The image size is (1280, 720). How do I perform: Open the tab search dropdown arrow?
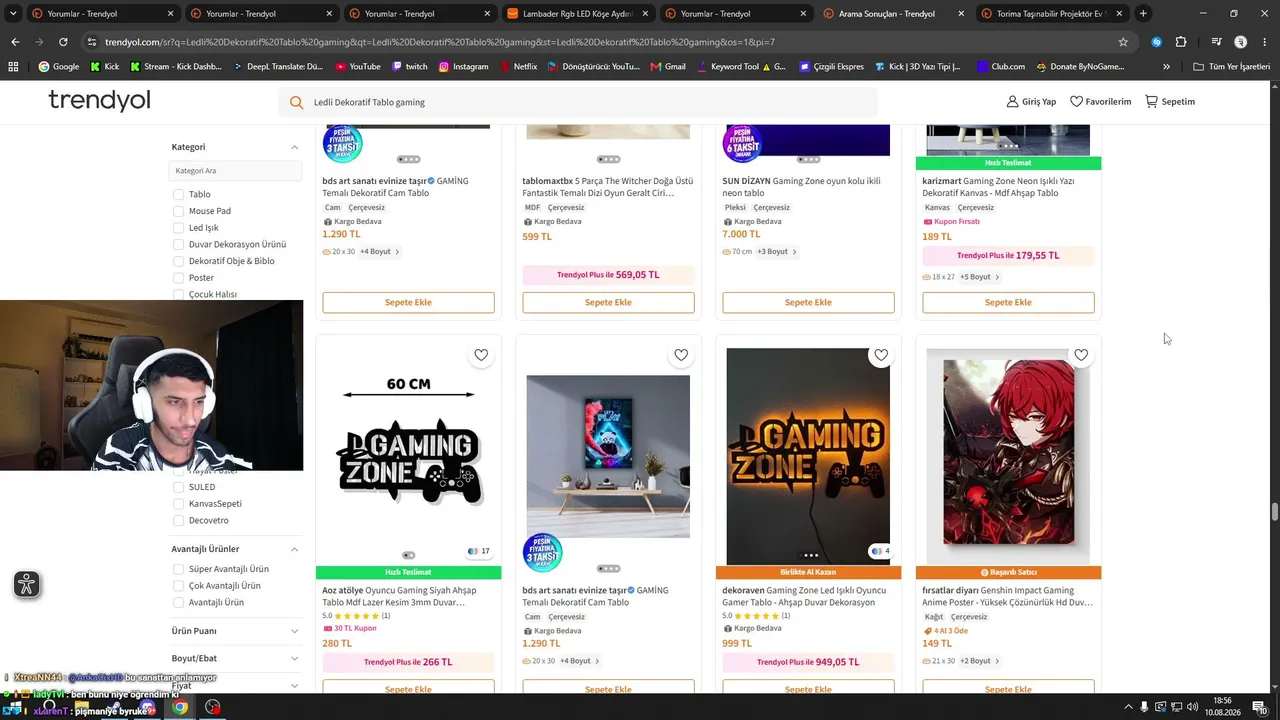point(13,14)
